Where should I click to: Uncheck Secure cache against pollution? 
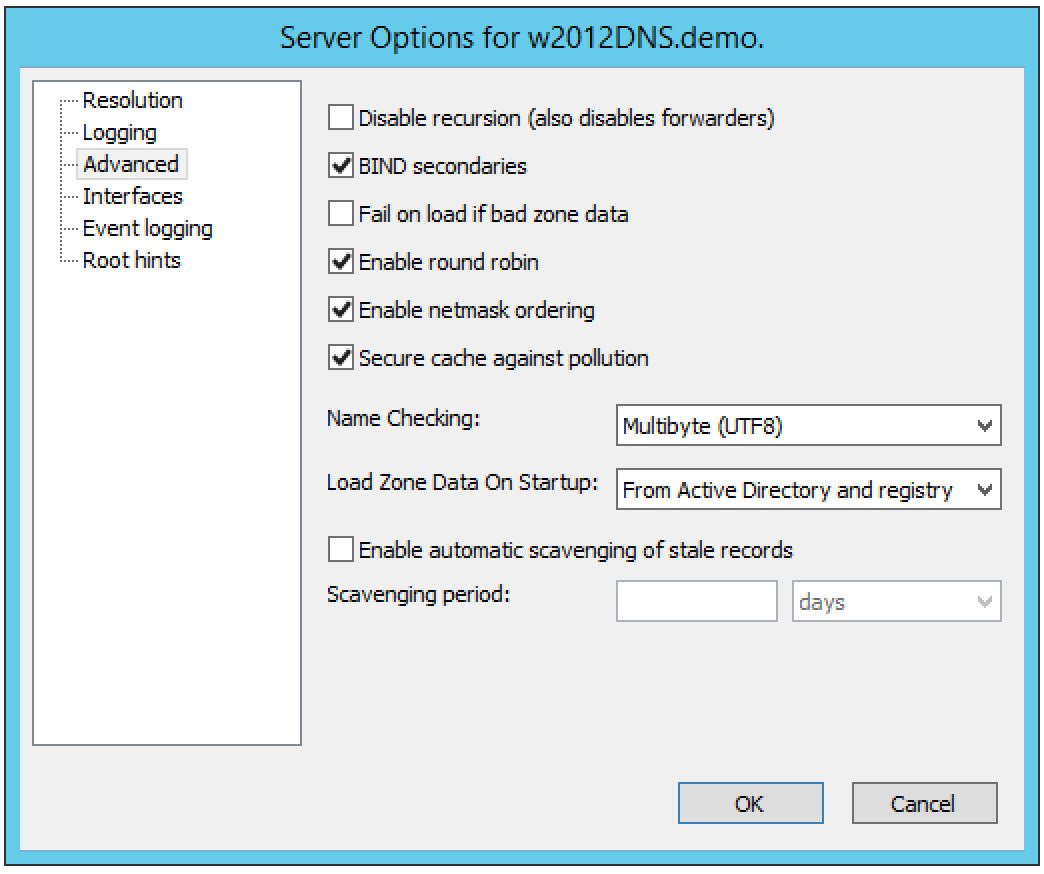pyautogui.click(x=342, y=358)
